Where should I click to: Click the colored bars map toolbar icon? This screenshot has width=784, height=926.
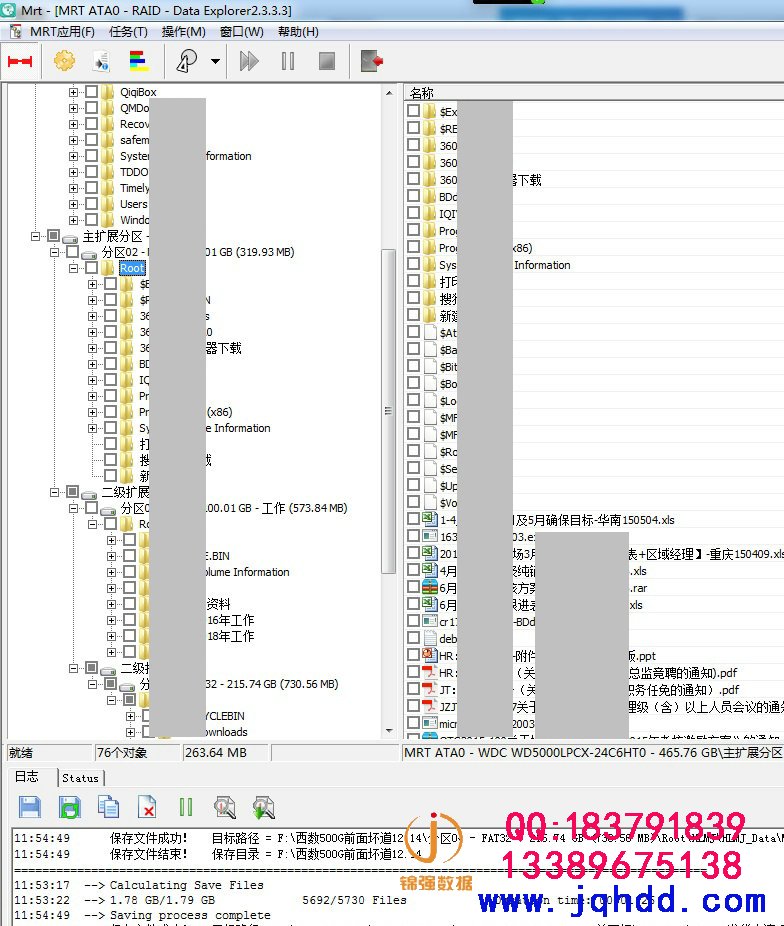139,61
